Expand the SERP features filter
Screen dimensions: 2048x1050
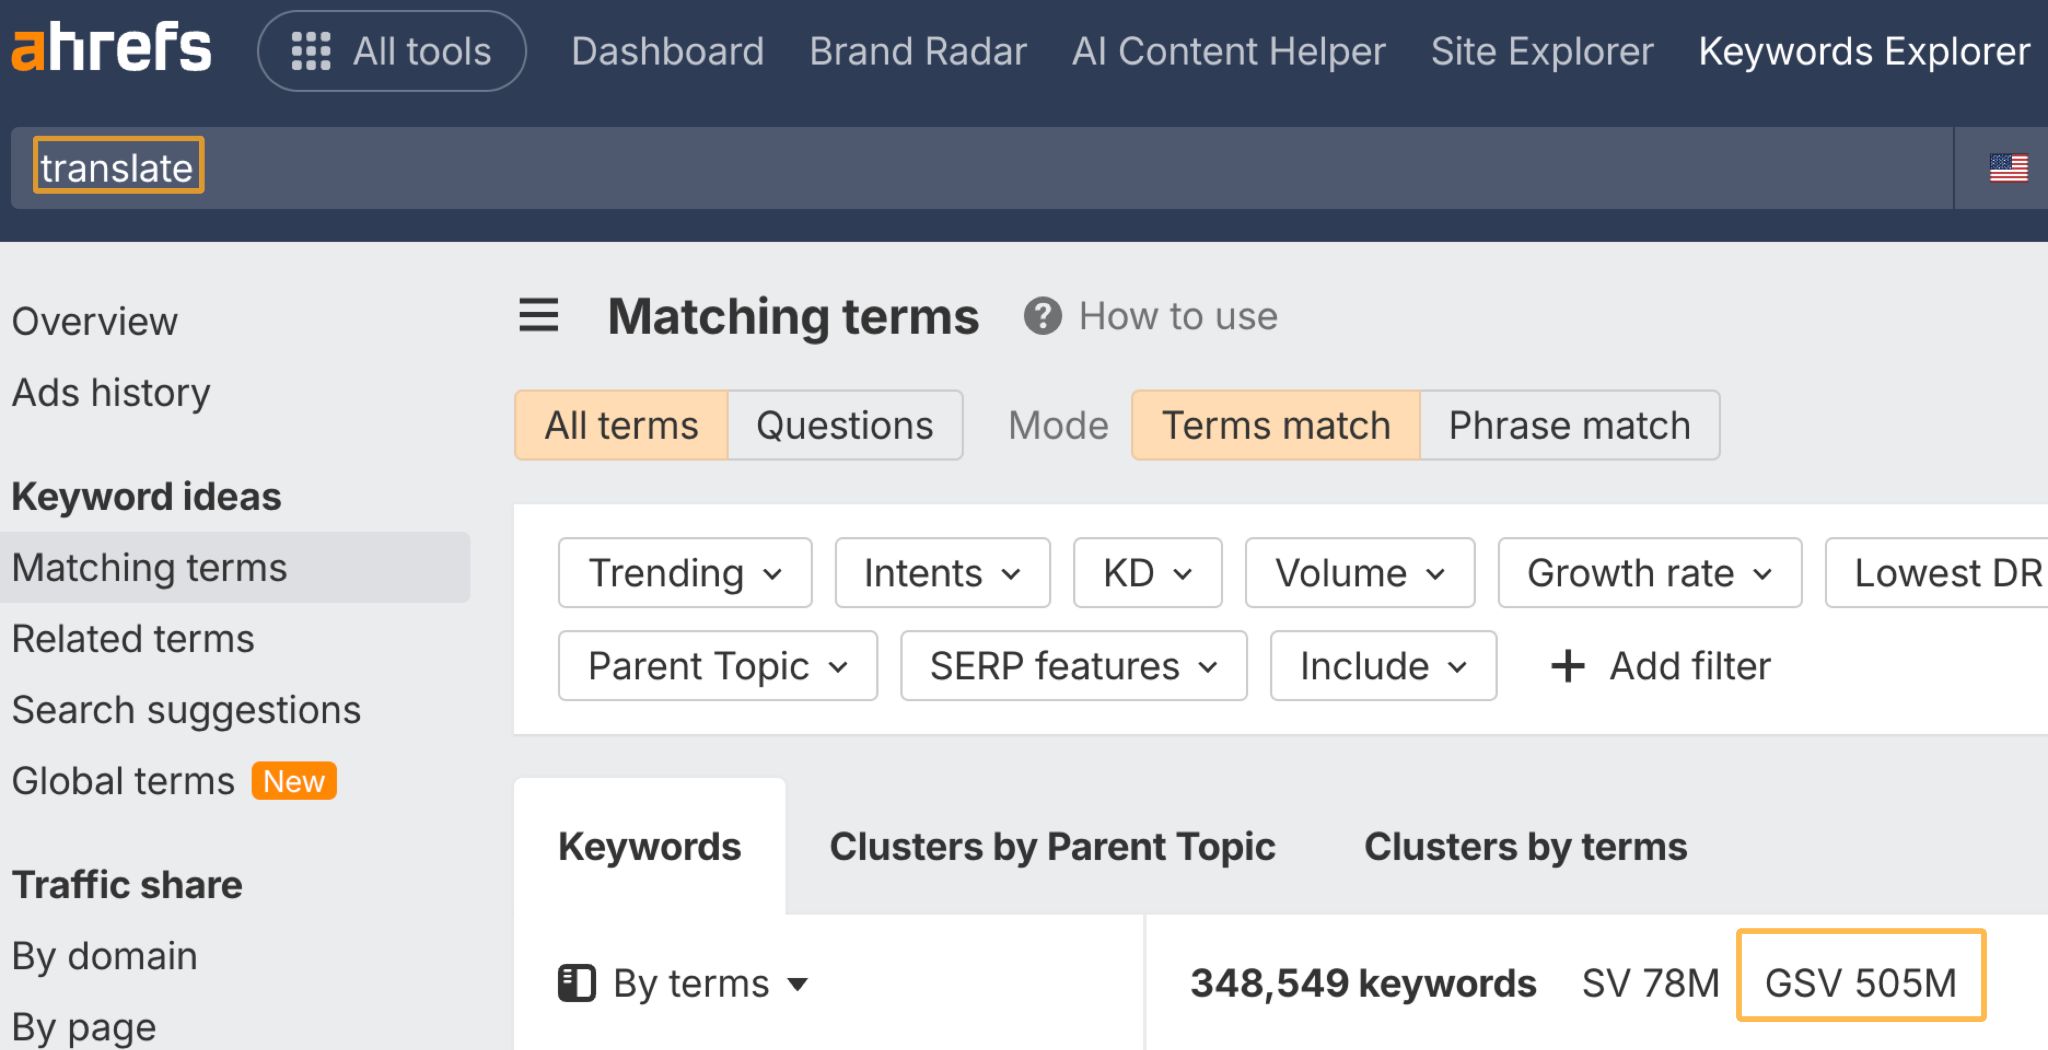point(1072,665)
